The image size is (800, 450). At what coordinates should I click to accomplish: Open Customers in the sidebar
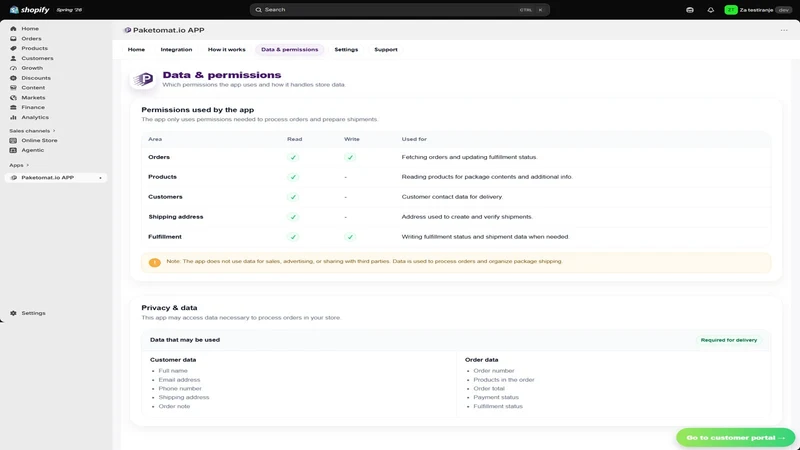tap(37, 58)
